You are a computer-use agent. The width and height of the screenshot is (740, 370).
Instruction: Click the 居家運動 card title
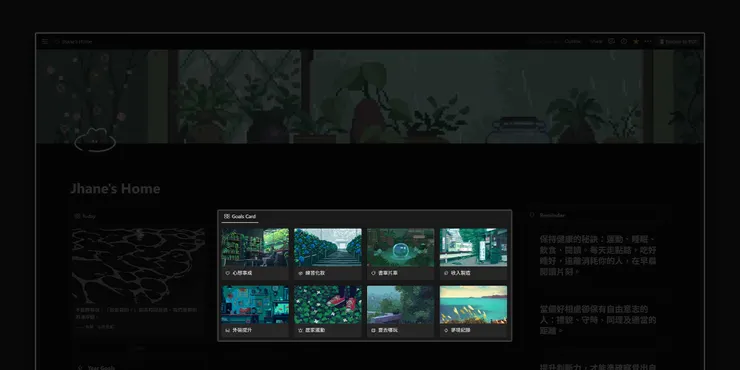coord(315,330)
